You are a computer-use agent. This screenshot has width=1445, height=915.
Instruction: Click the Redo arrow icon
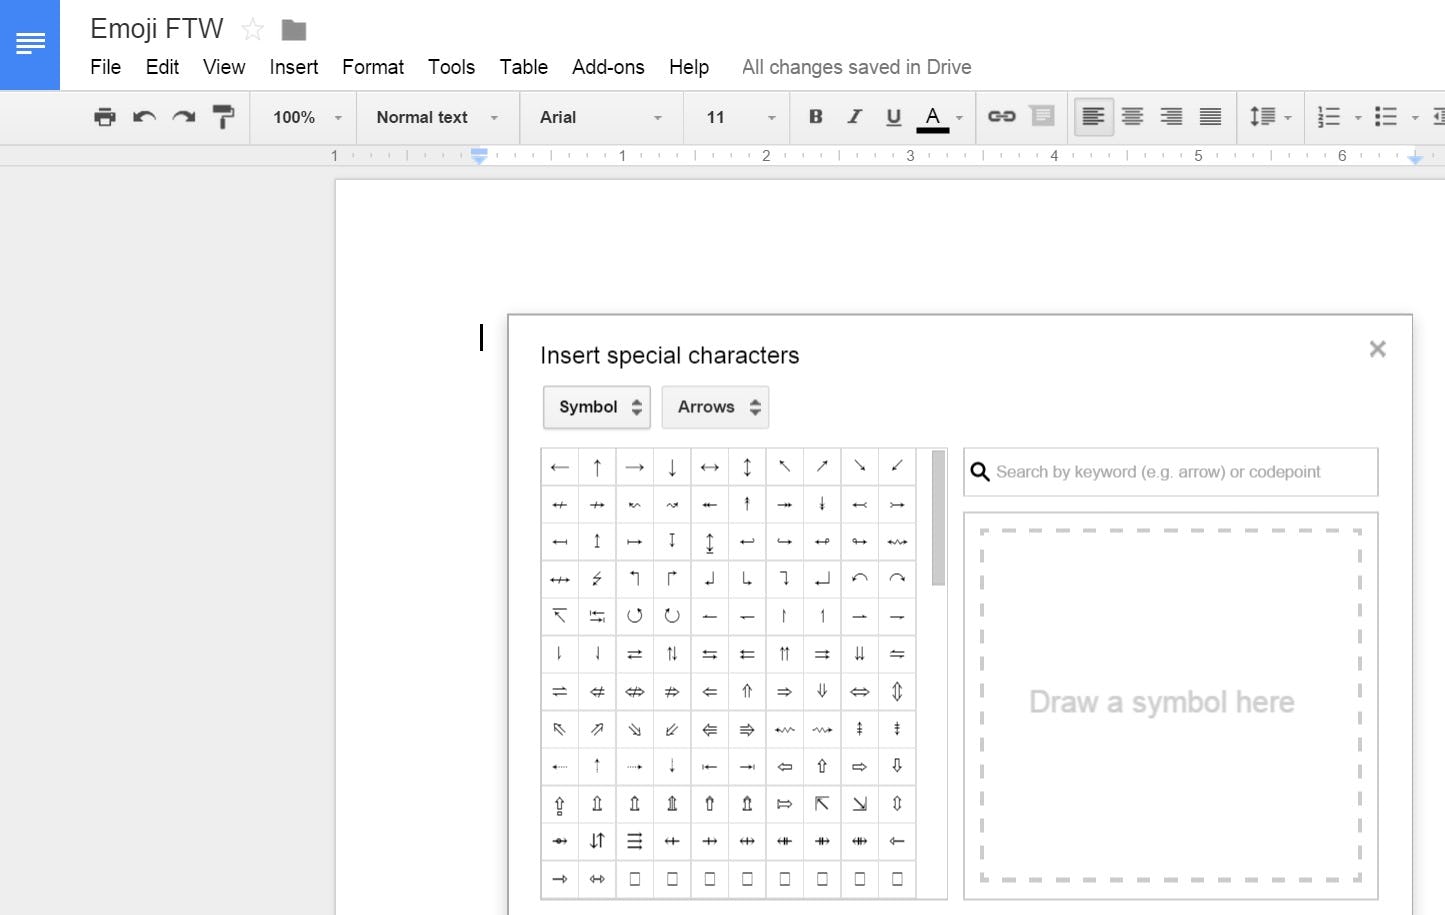pyautogui.click(x=183, y=117)
